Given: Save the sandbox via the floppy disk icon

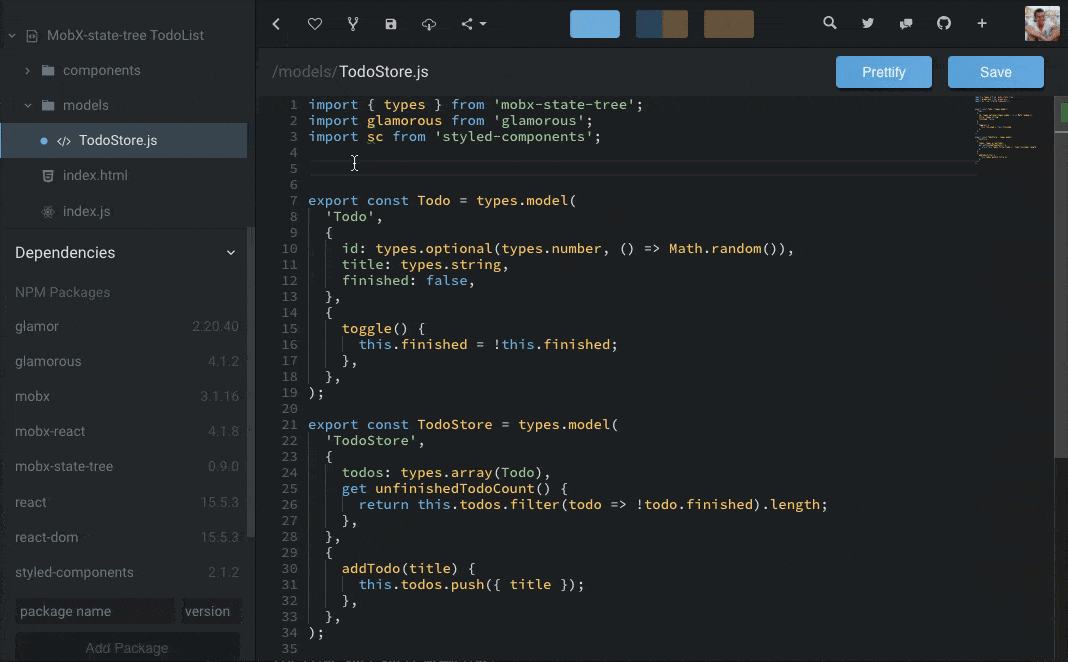Looking at the screenshot, I should (390, 23).
